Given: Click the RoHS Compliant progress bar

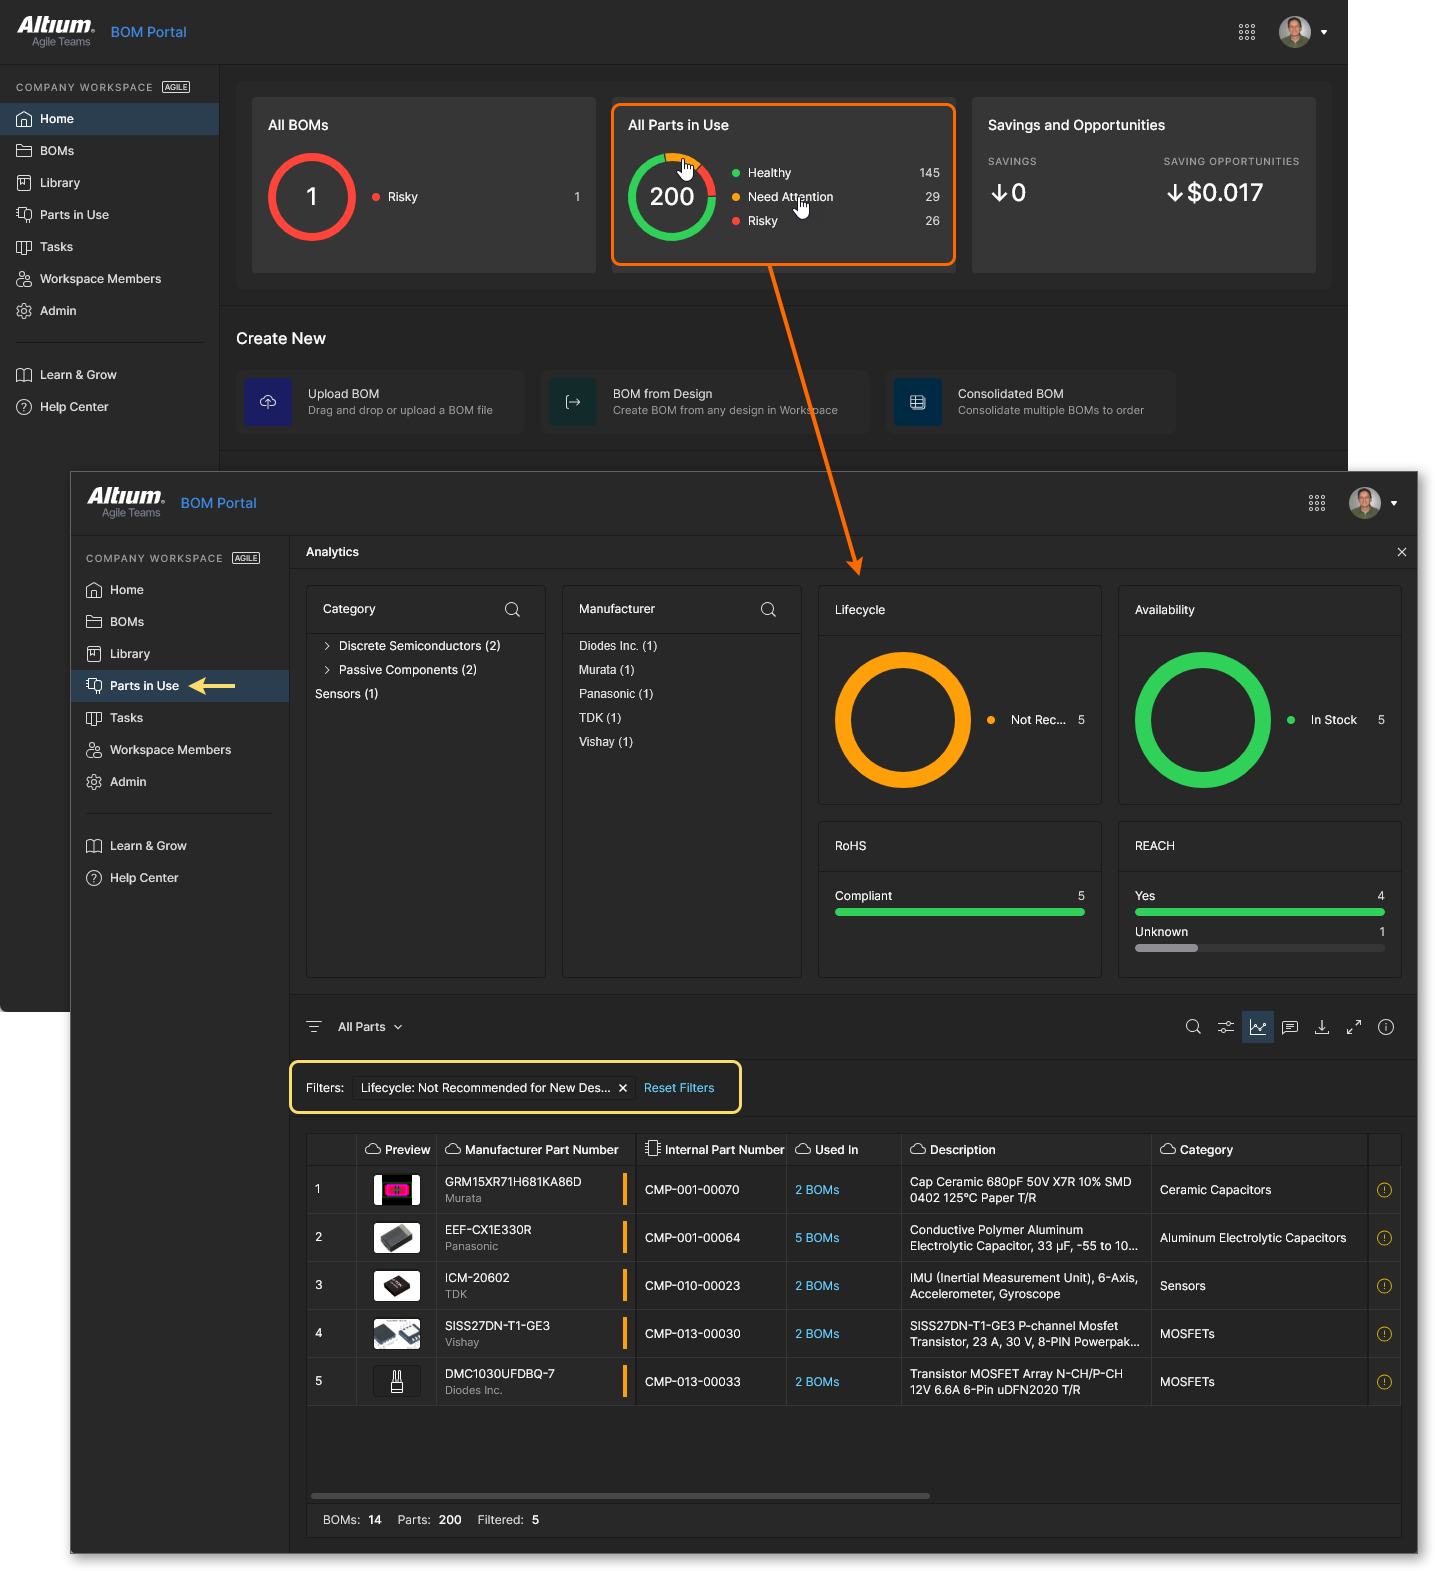Looking at the screenshot, I should pos(960,912).
